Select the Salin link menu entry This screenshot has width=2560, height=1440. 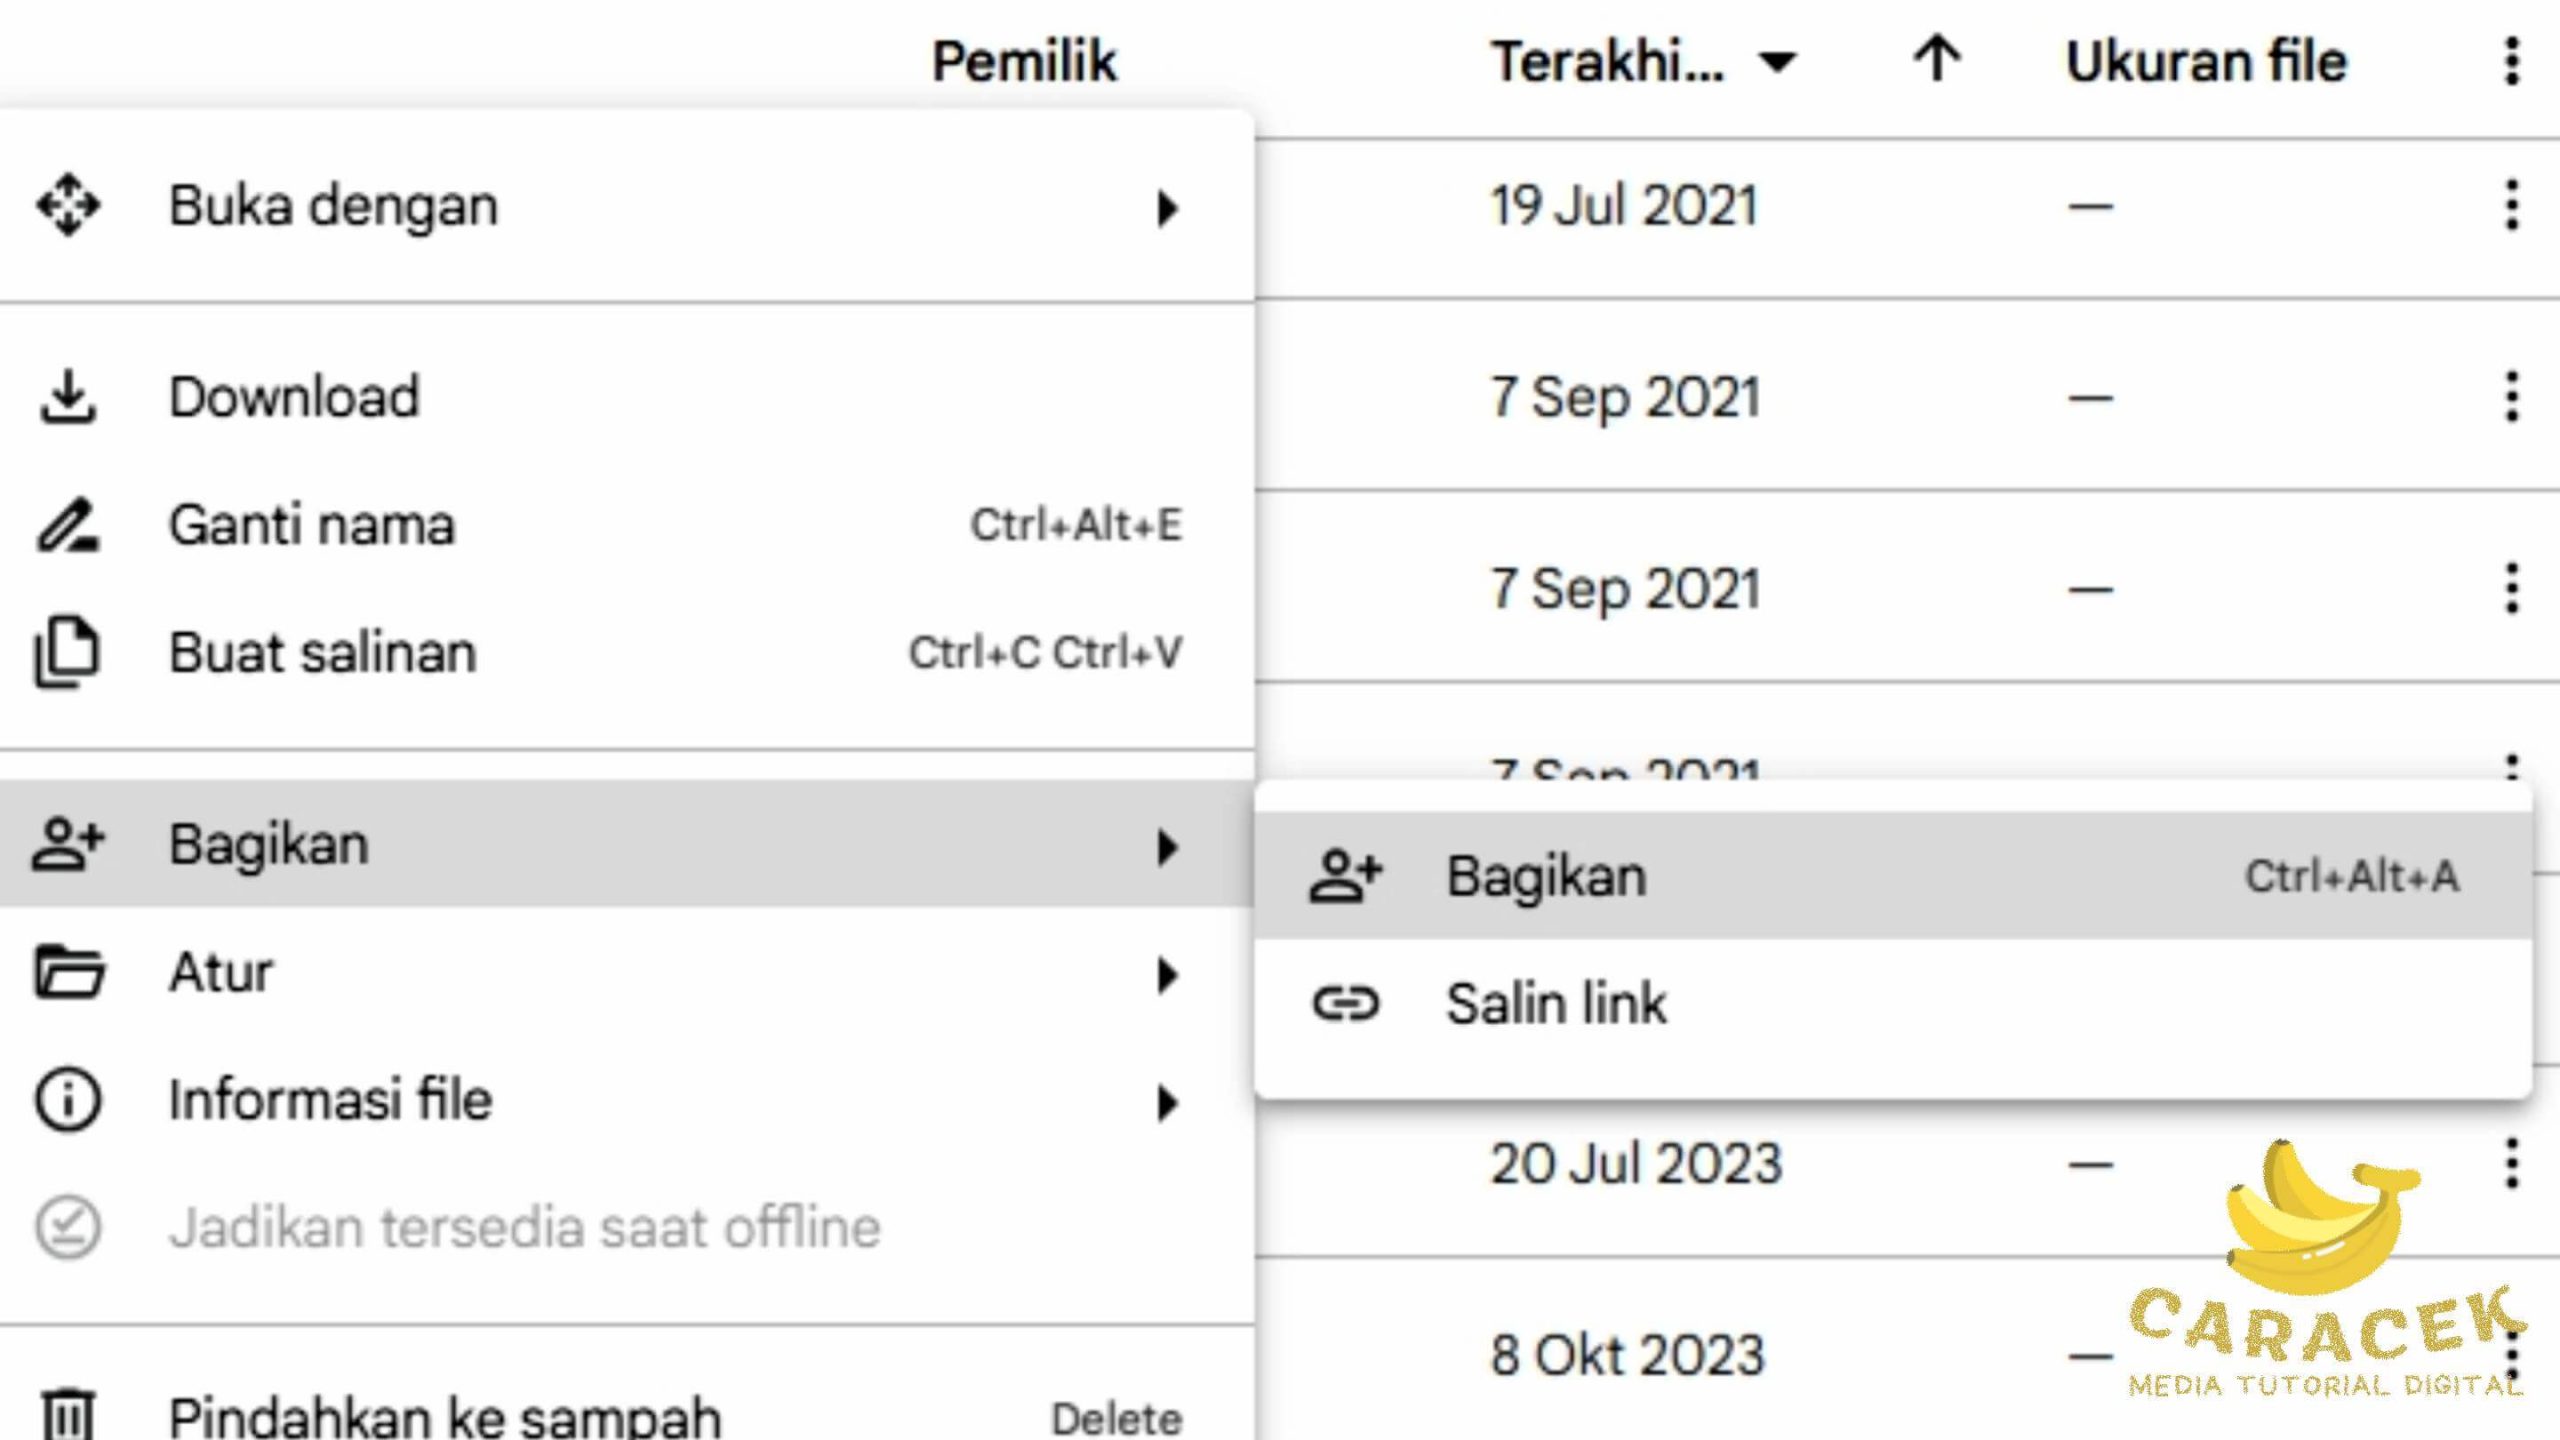tap(1556, 1003)
